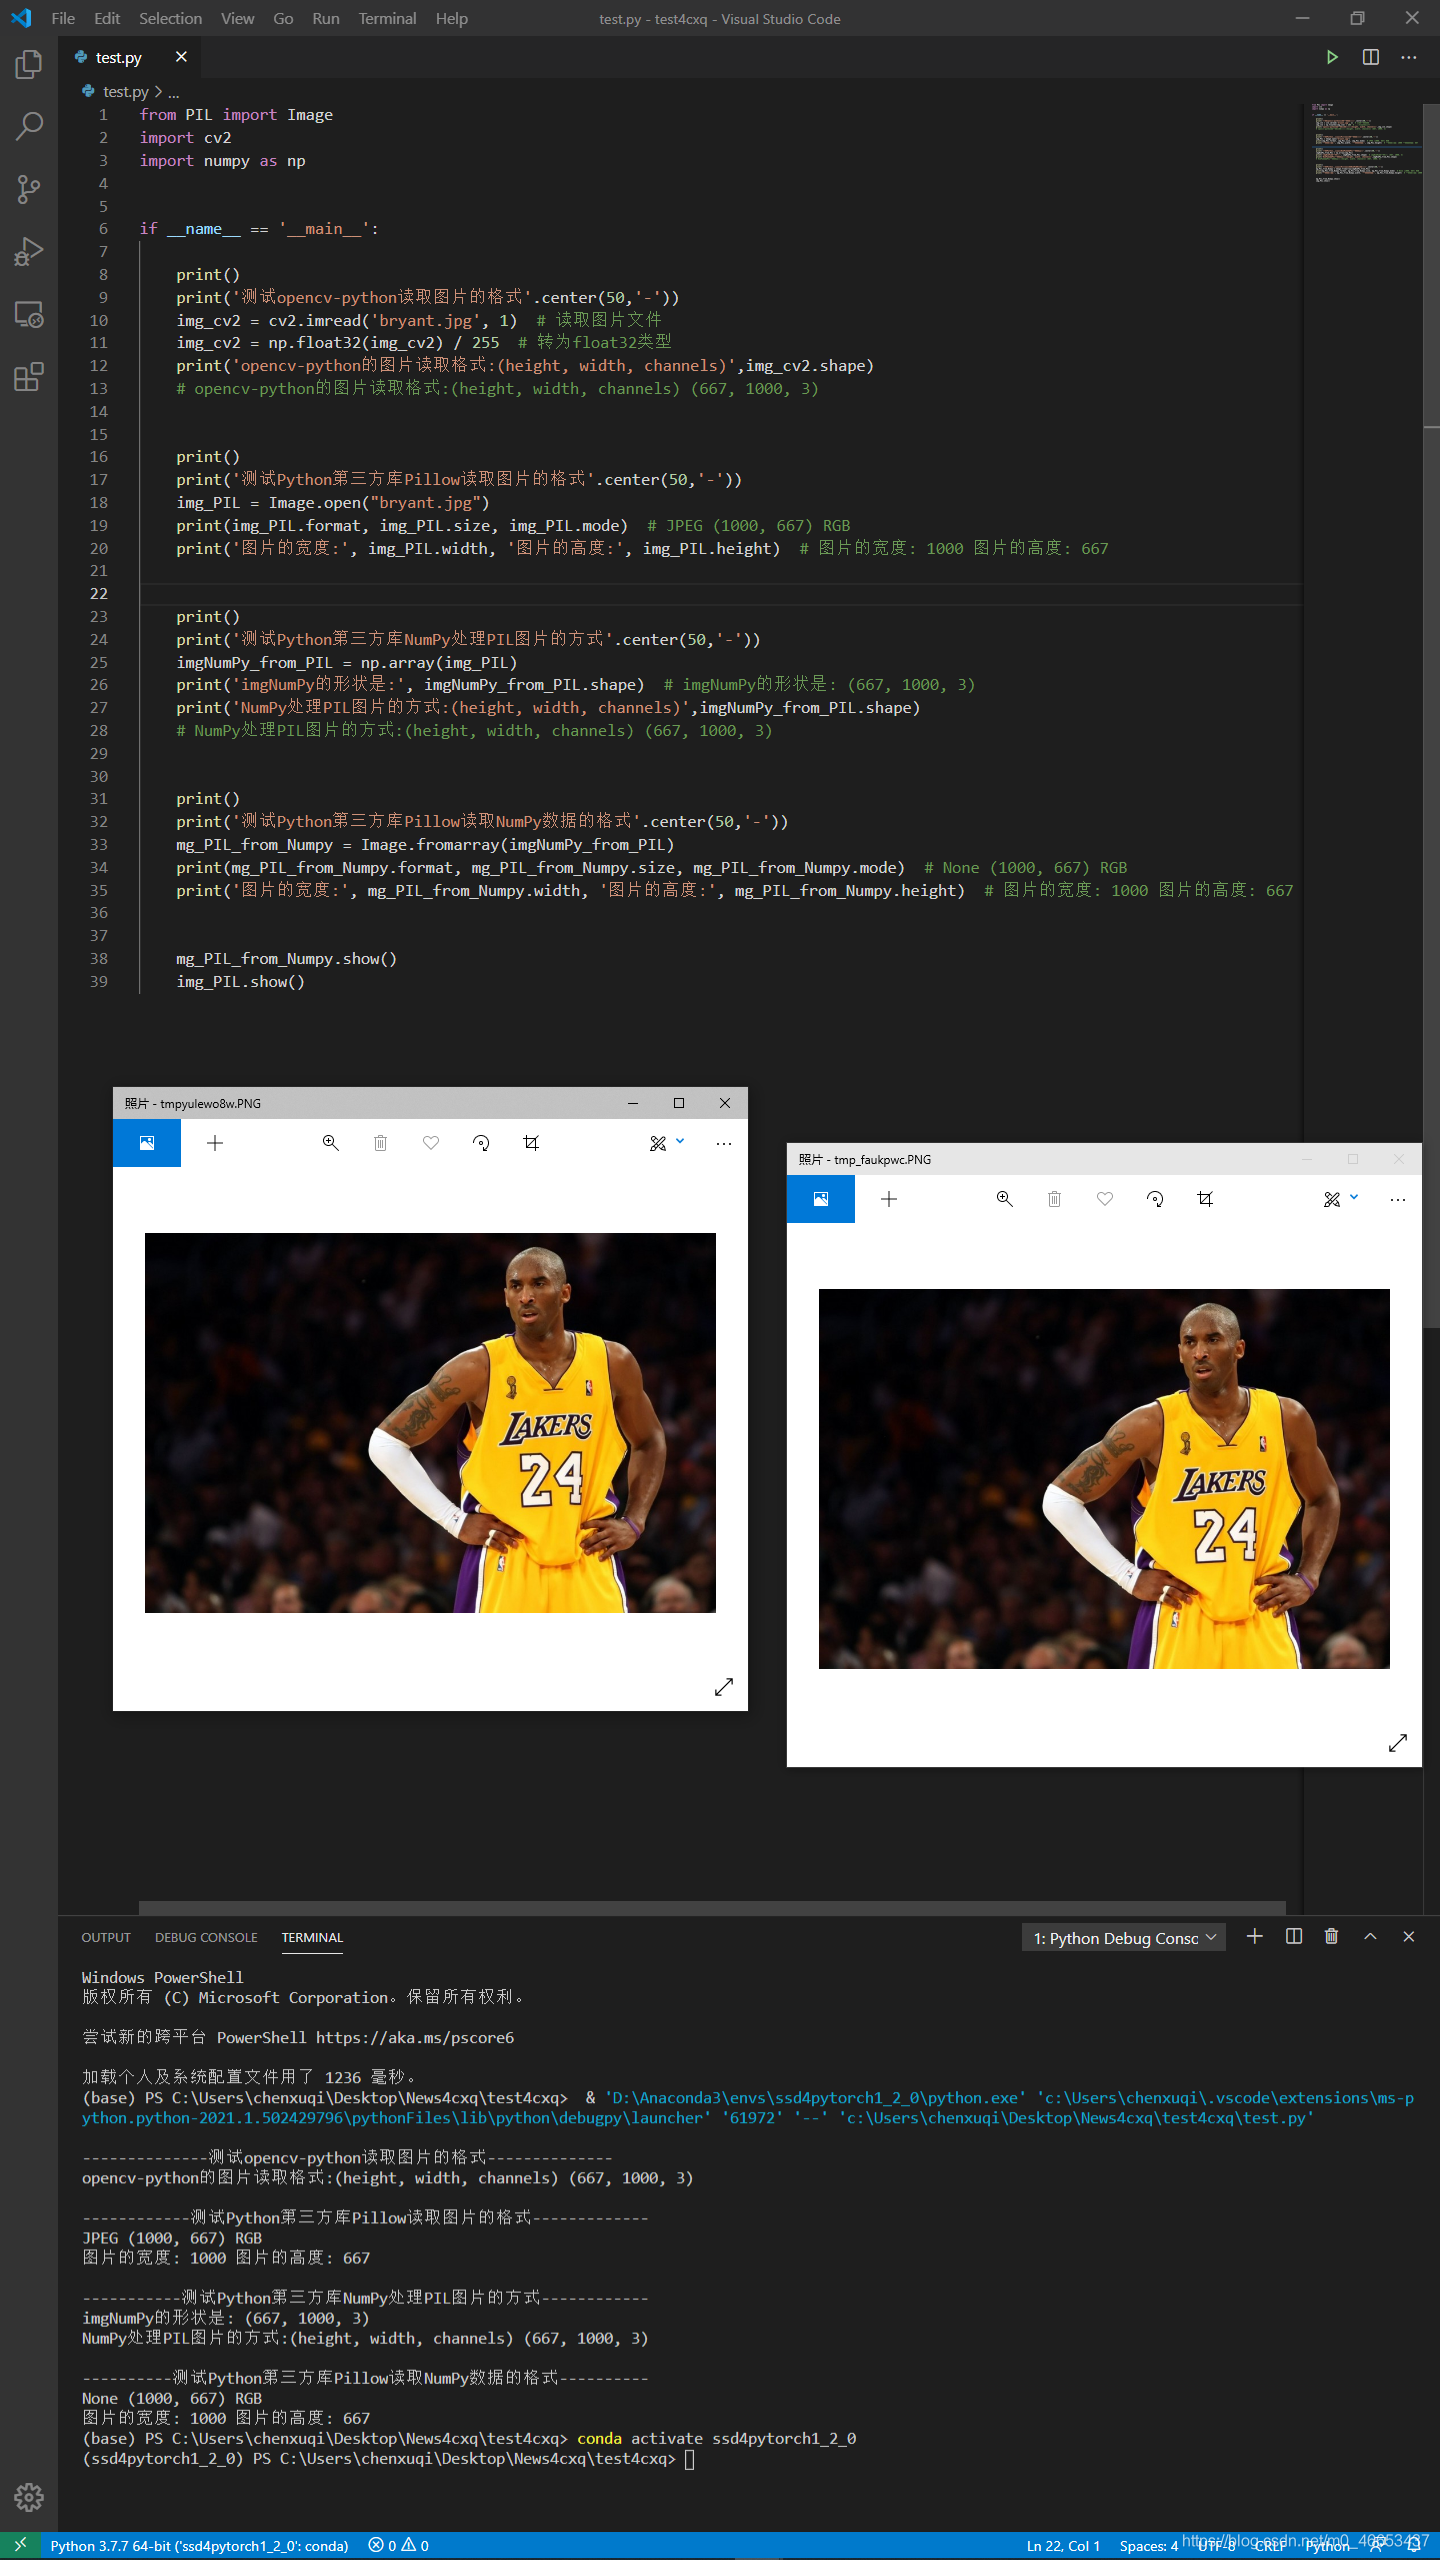The height and width of the screenshot is (2560, 1440).
Task: Open the Explorer view in activity bar
Action: (29, 65)
